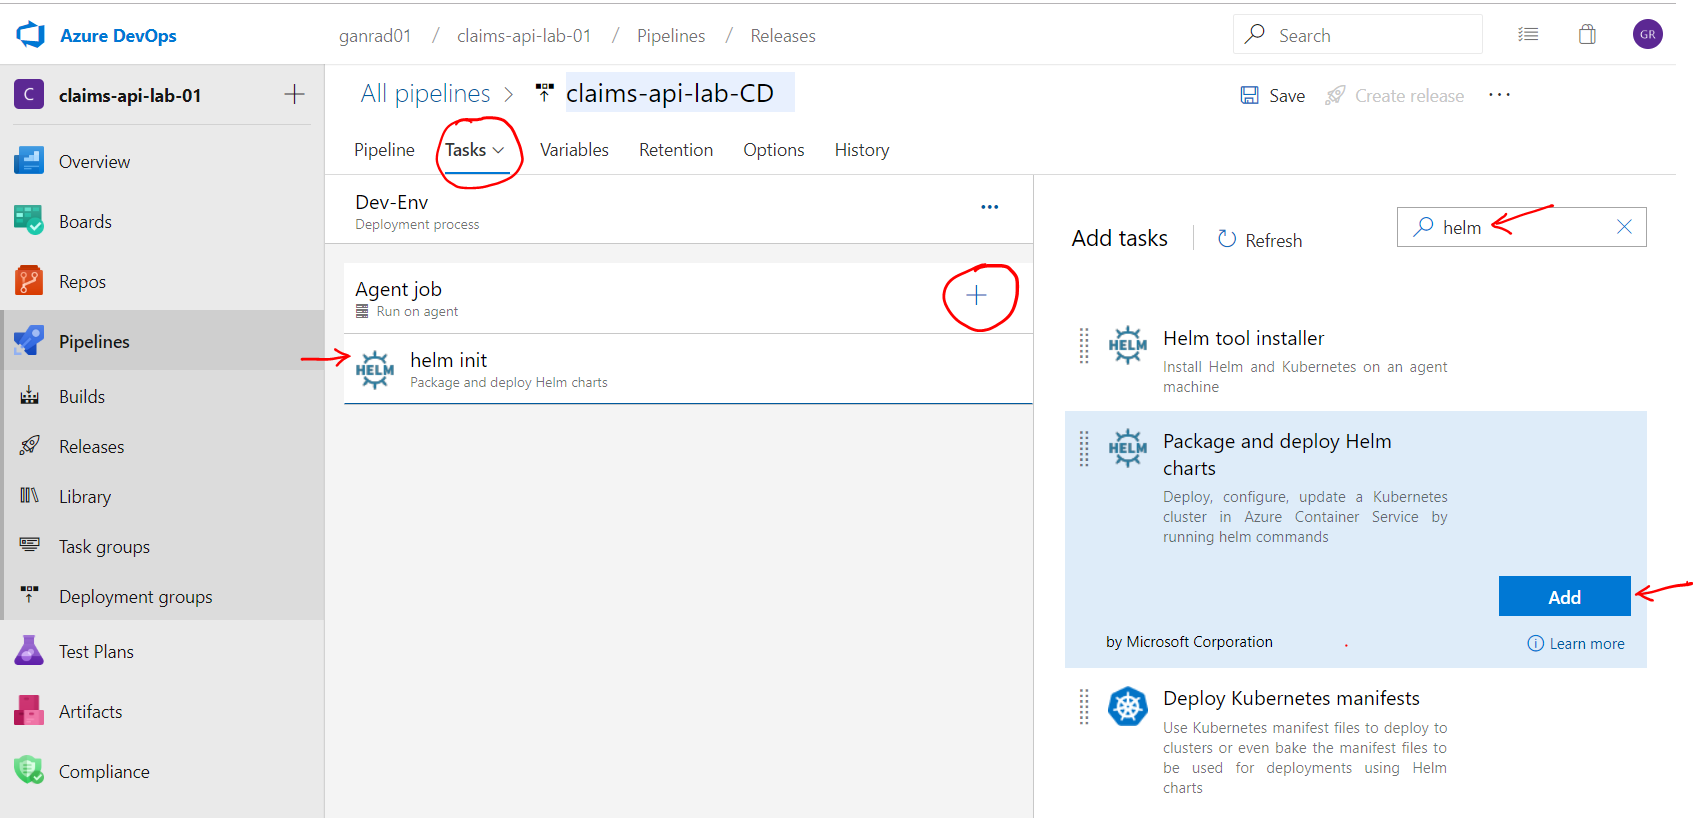The height and width of the screenshot is (818, 1693).
Task: Click the Helm tool installer icon
Action: coord(1128,345)
